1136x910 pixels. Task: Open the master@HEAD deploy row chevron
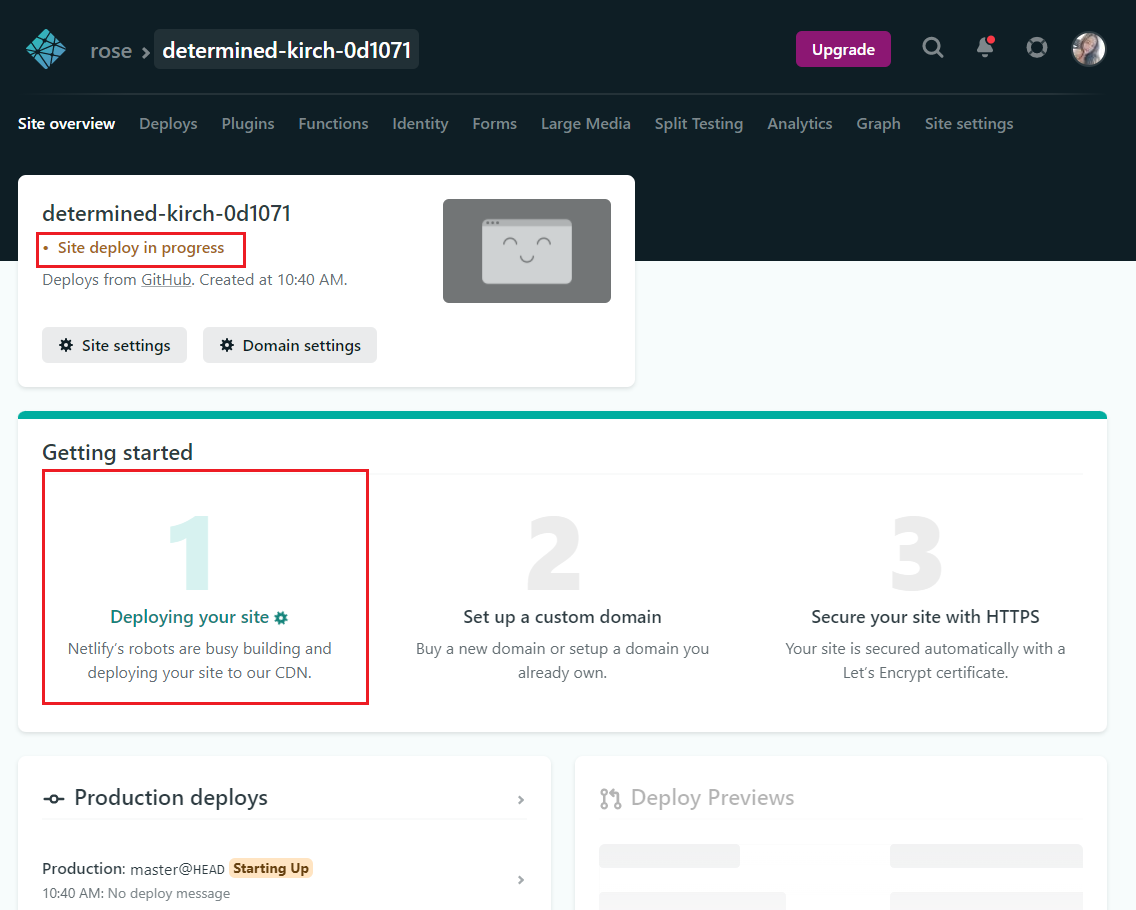(521, 880)
